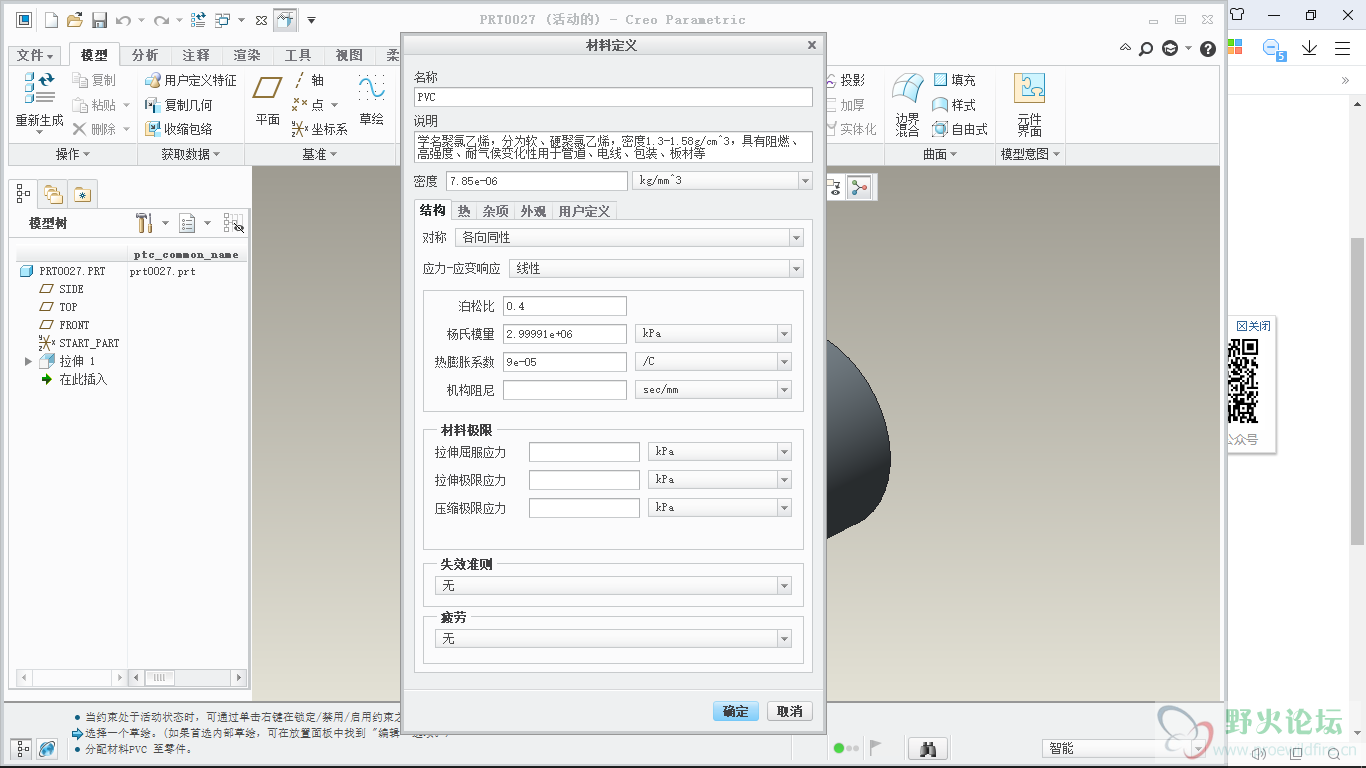
Task: Open file via the folder icon
Action: coord(74,20)
